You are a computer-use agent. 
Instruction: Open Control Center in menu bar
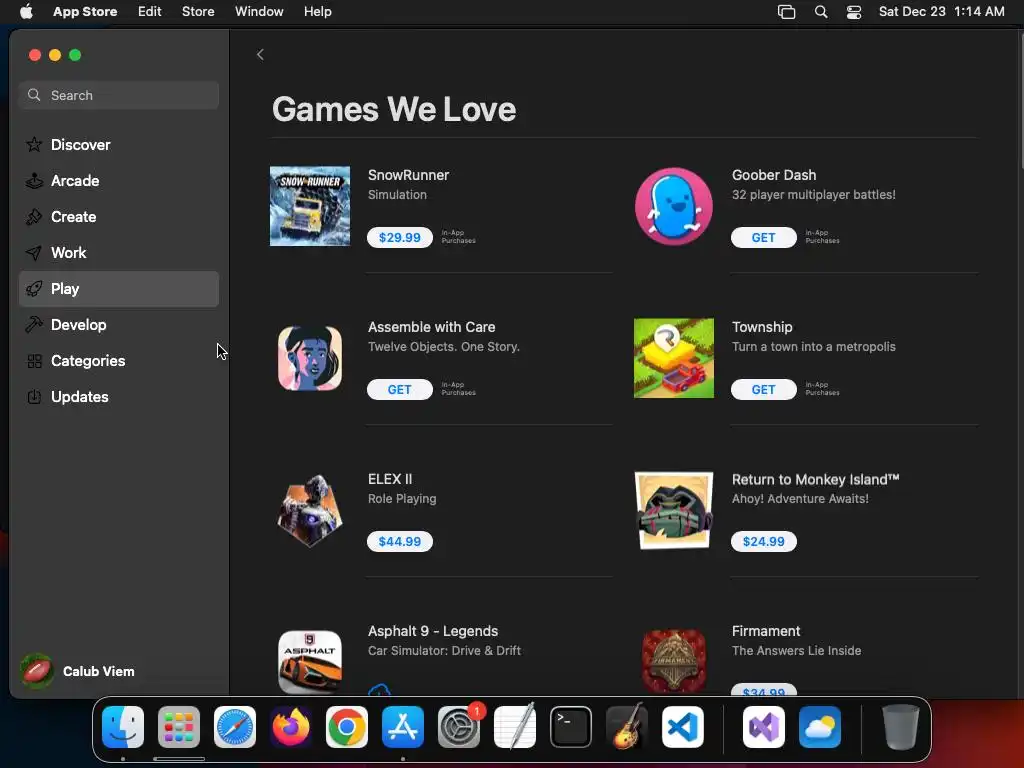point(854,12)
